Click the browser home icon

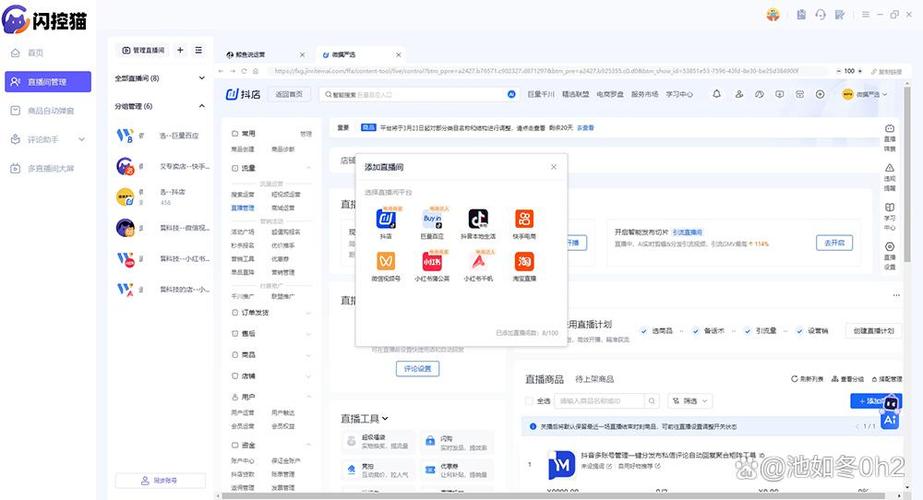255,71
